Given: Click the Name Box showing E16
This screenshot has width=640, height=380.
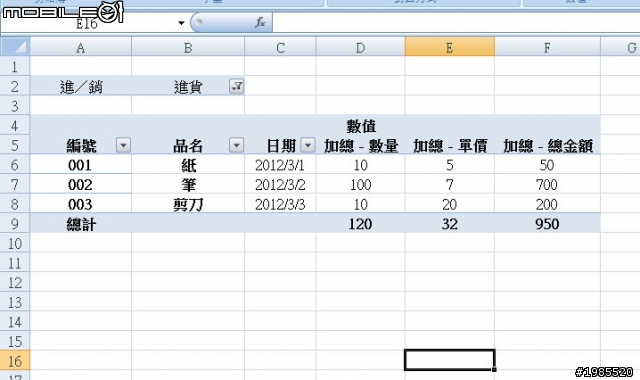Looking at the screenshot, I should (87, 23).
